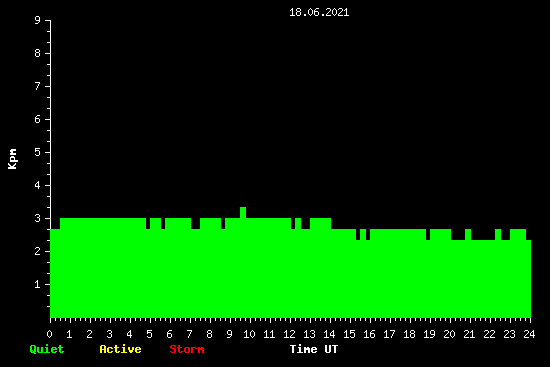Click hour 3 on the time axis
550x367 pixels.
[x=109, y=334]
